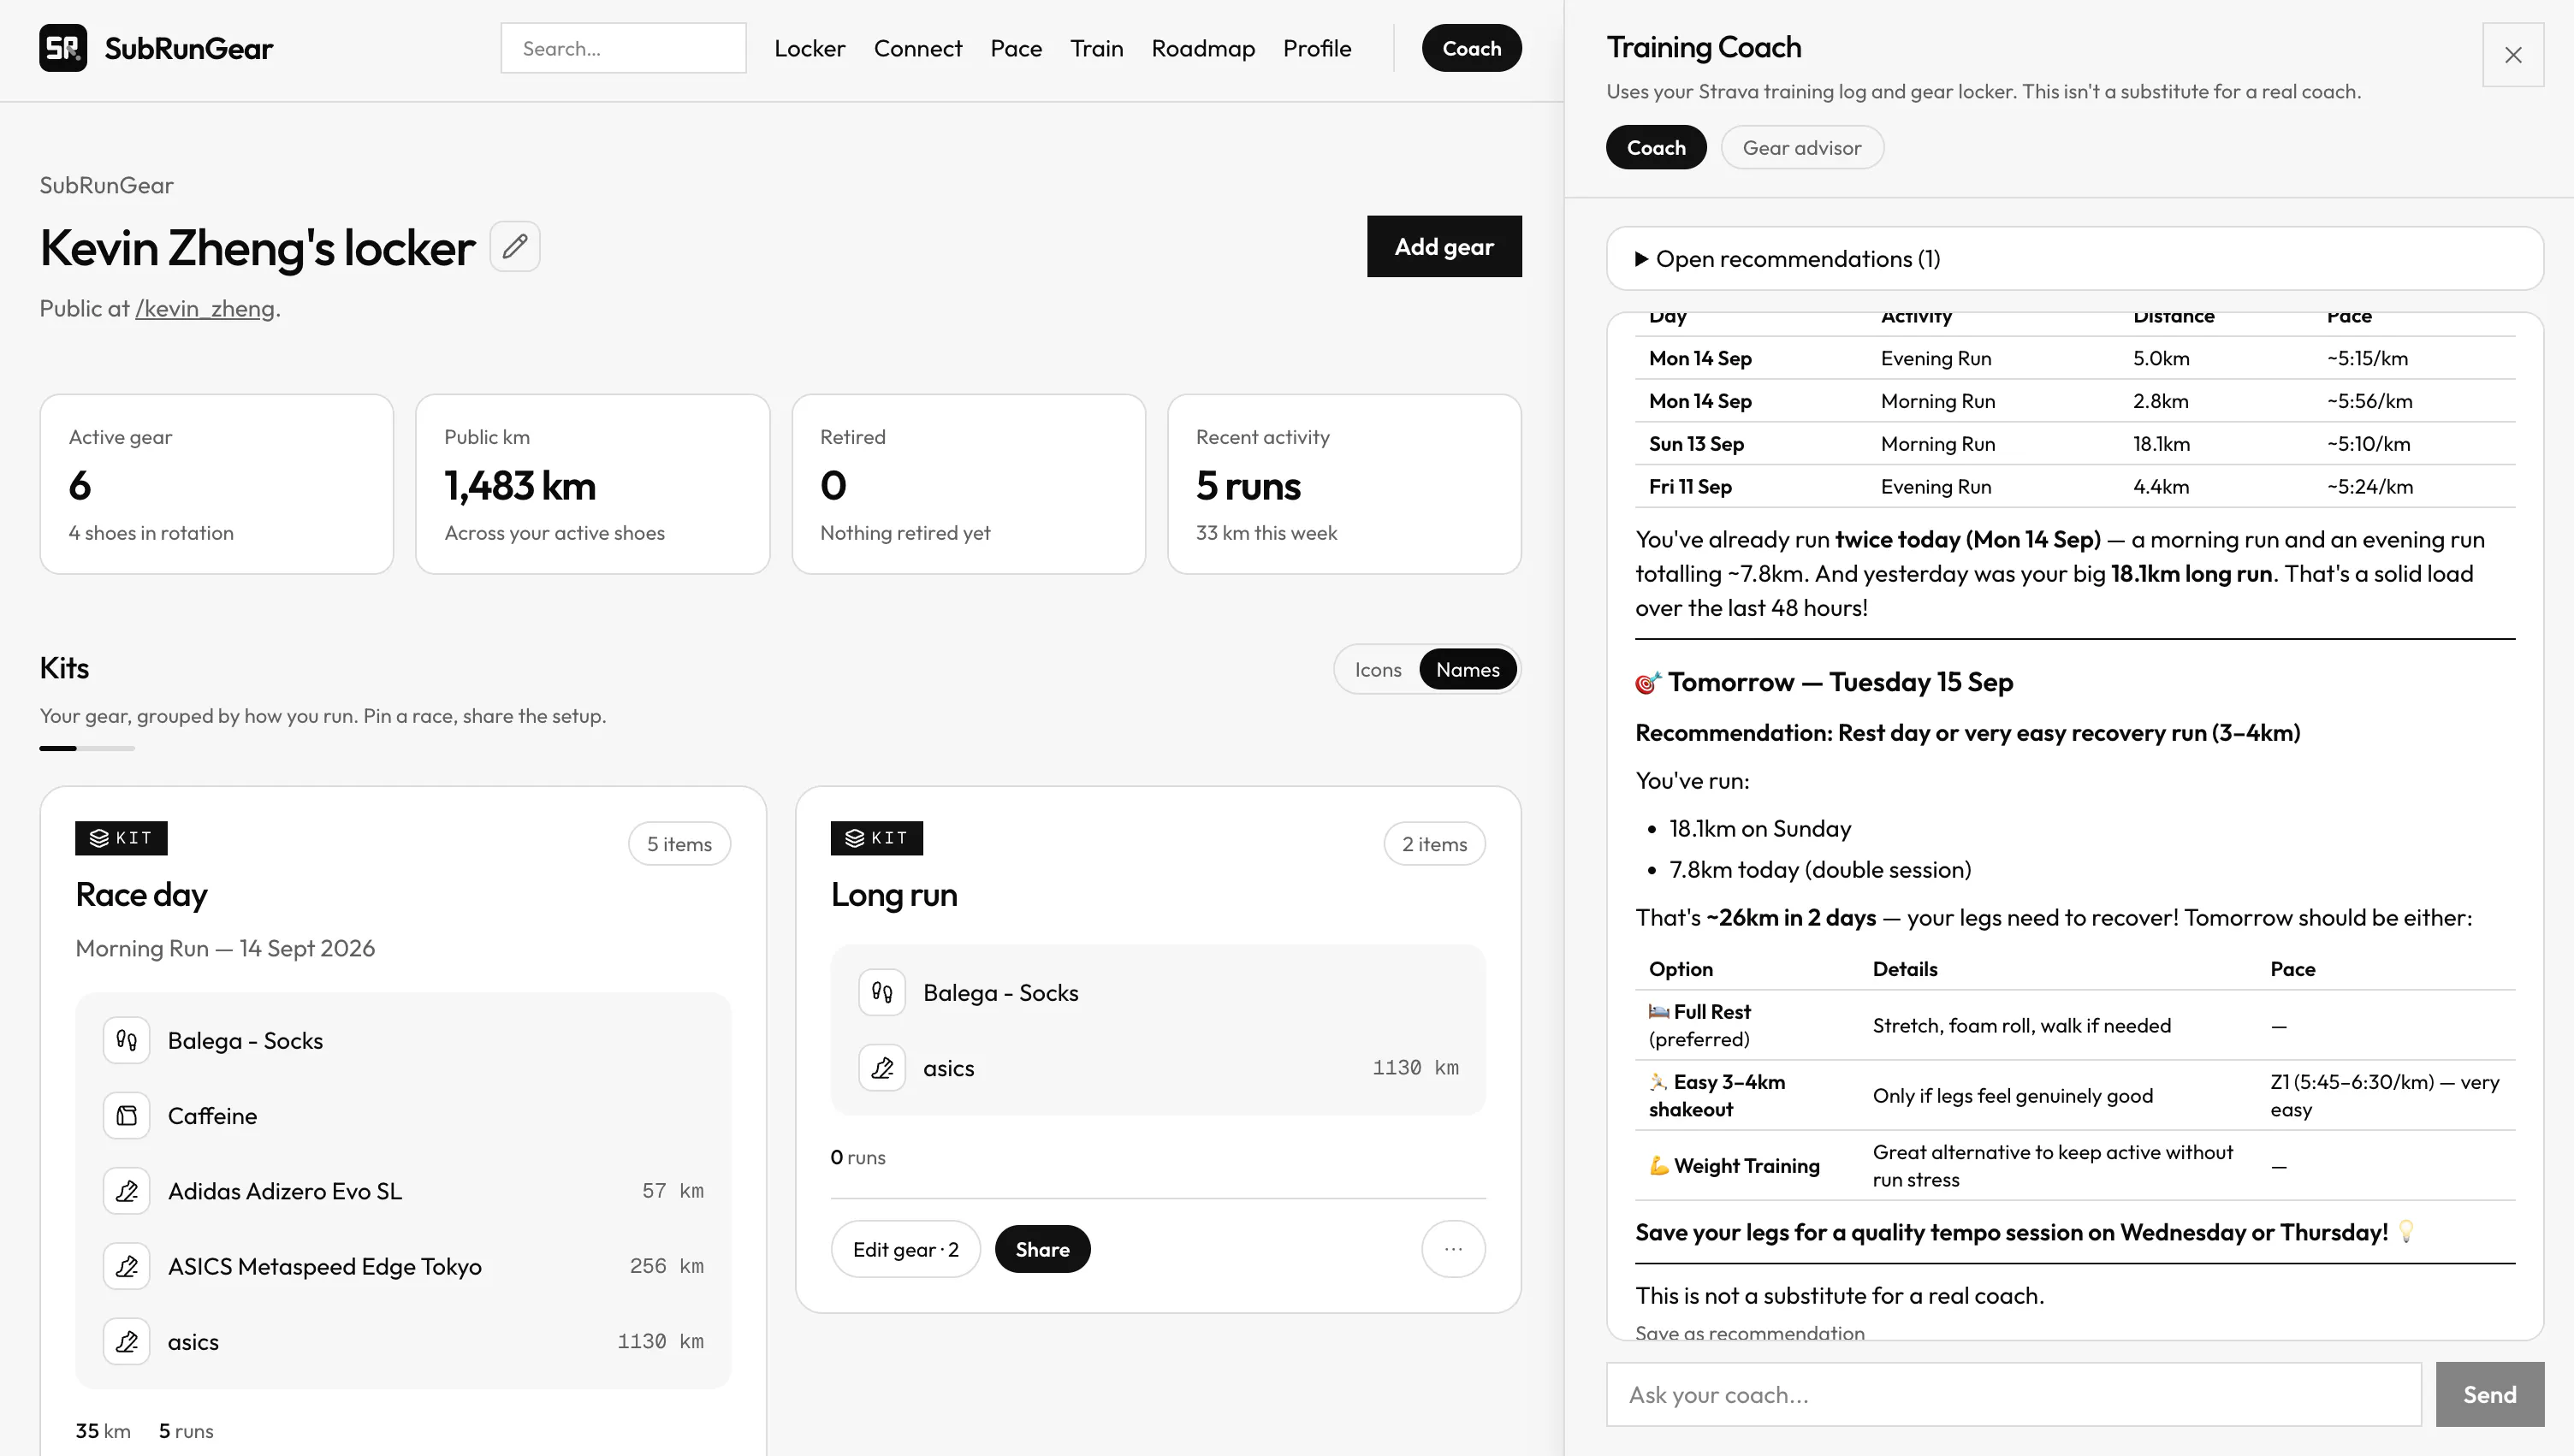The image size is (2574, 1456).
Task: Open the Recent activity stat card
Action: click(1344, 484)
